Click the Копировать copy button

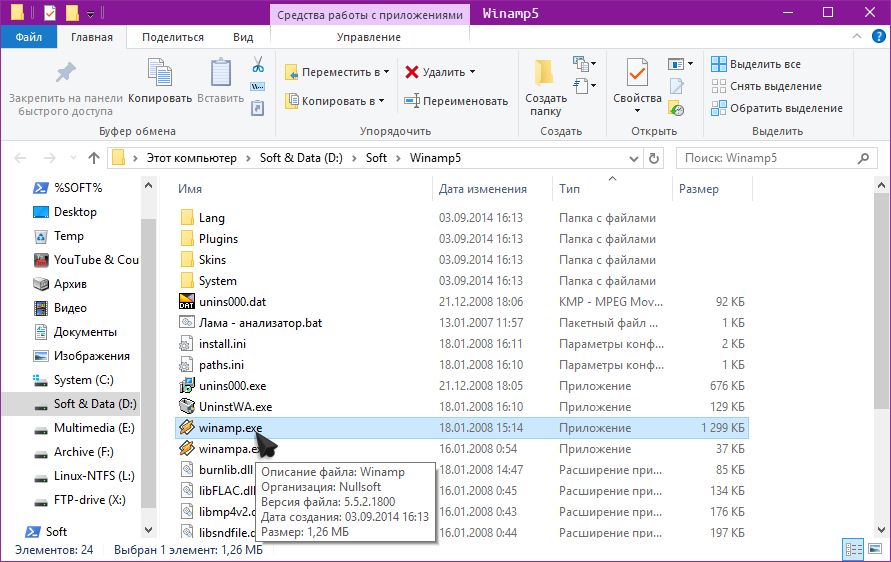pyautogui.click(x=160, y=81)
